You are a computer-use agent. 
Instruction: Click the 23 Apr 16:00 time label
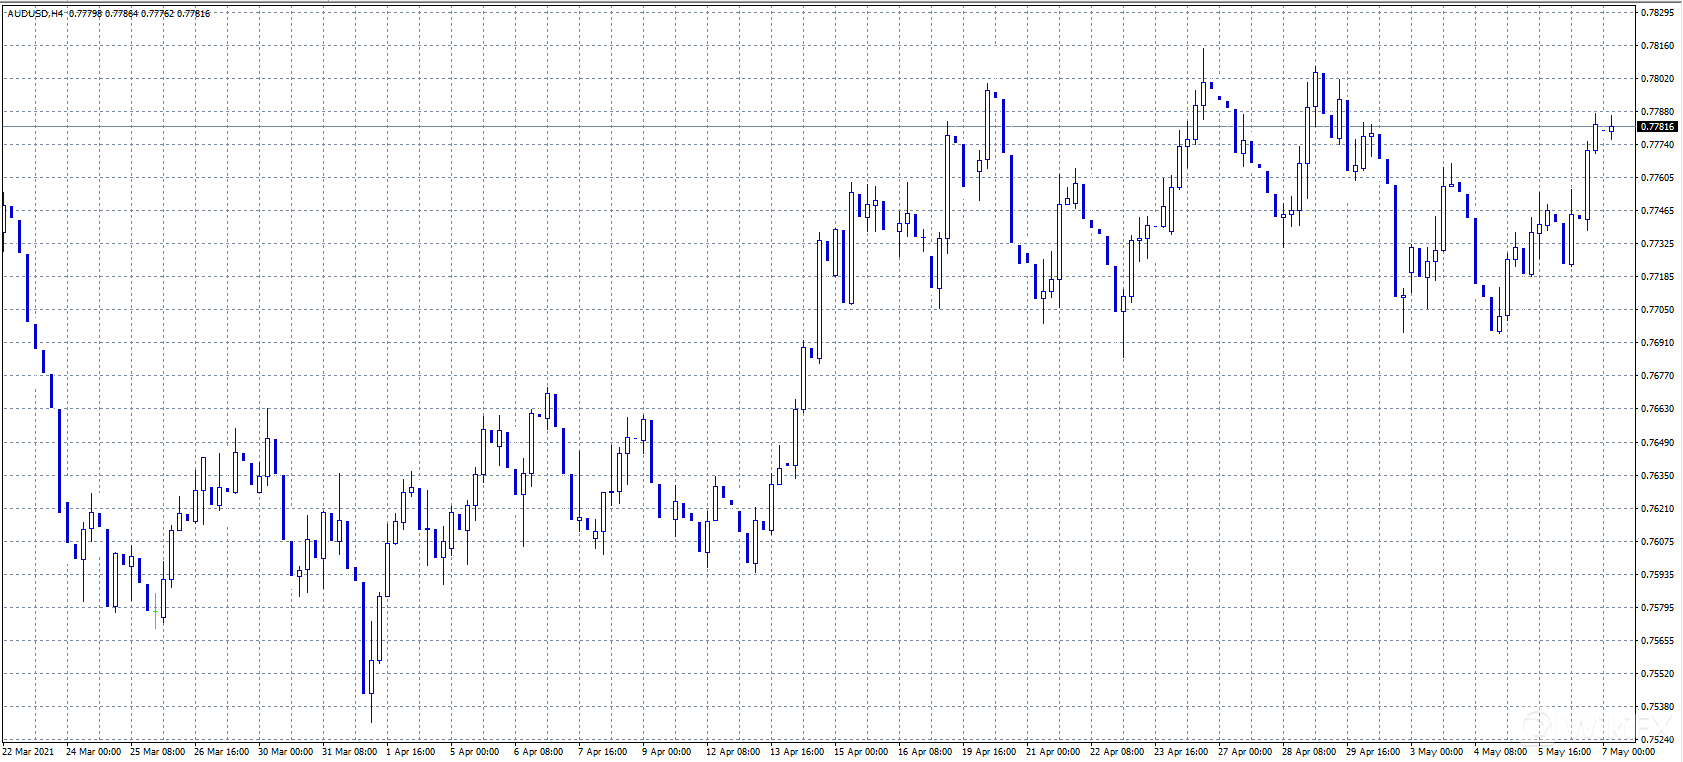click(1180, 752)
